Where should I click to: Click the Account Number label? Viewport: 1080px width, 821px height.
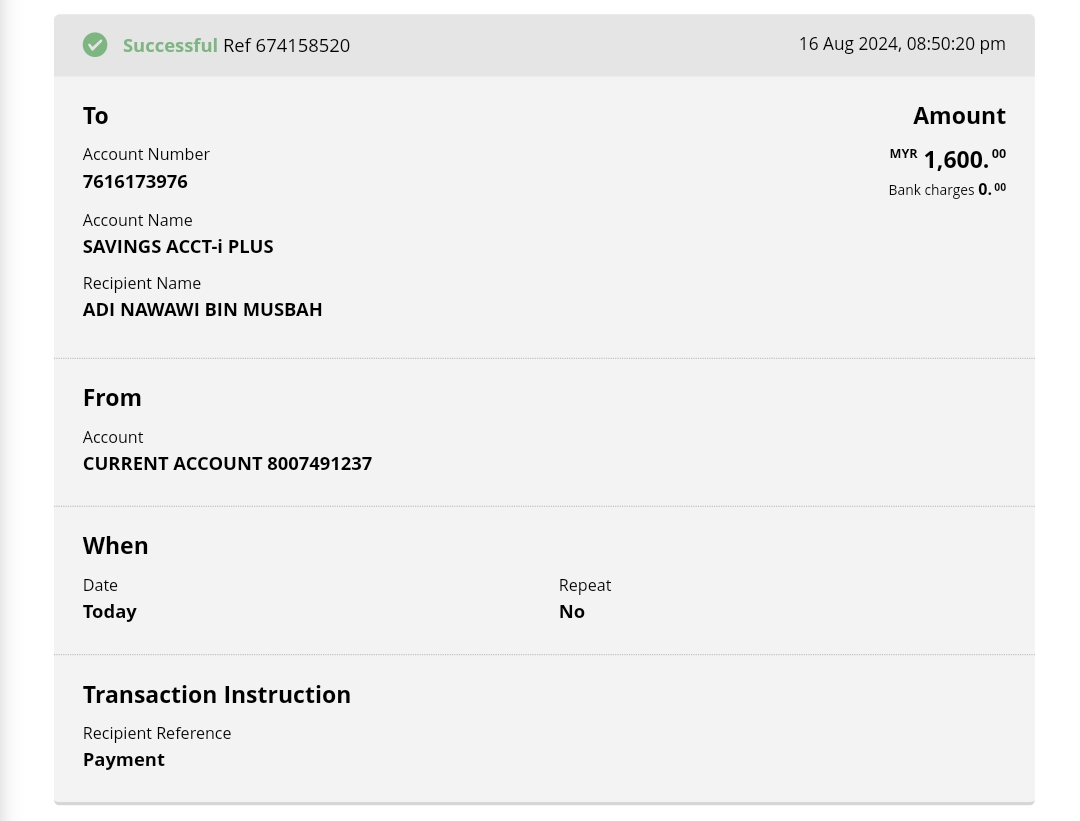pos(146,154)
